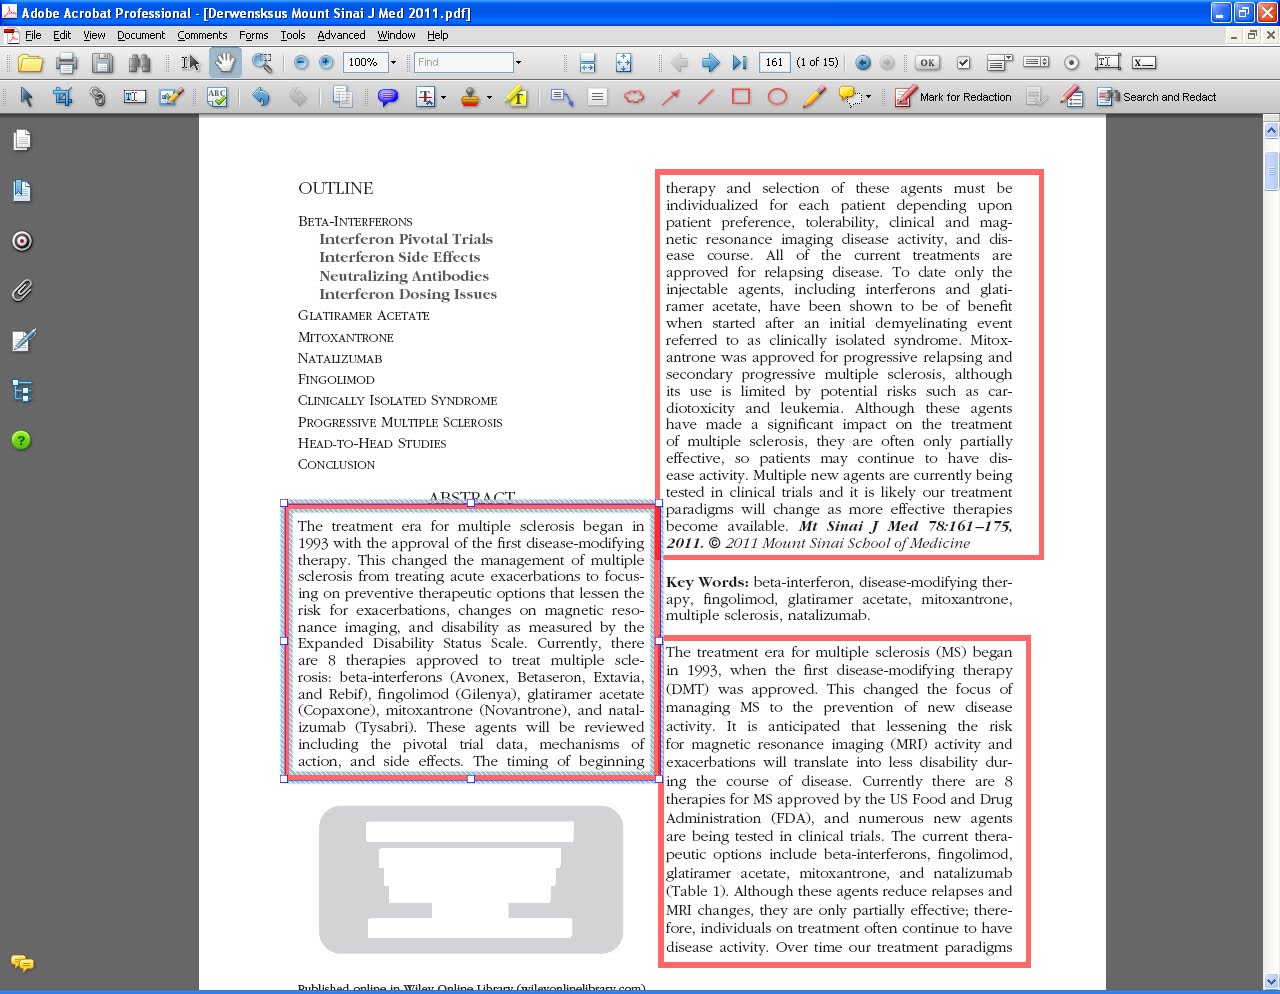Set the view to Fit Width

coord(588,63)
